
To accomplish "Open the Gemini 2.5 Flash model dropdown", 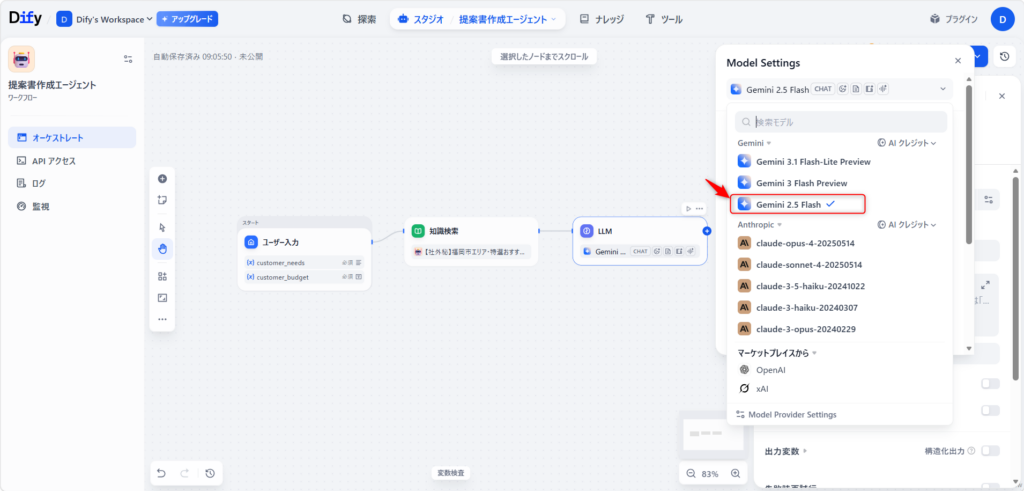I will point(839,89).
